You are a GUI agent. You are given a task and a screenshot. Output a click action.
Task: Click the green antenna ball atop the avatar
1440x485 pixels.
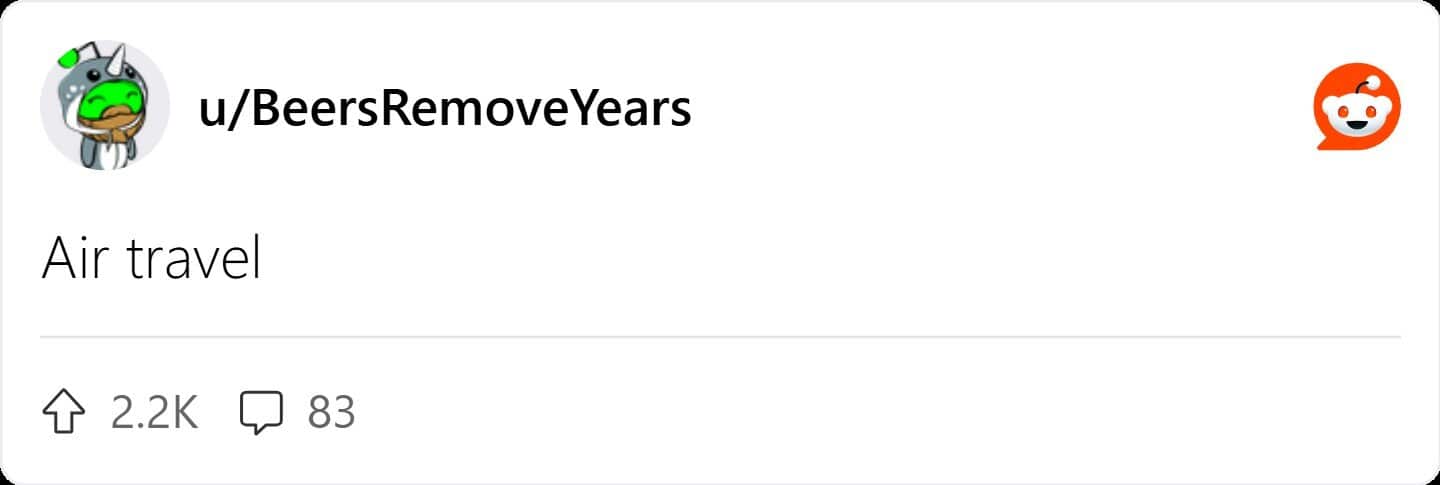(68, 55)
